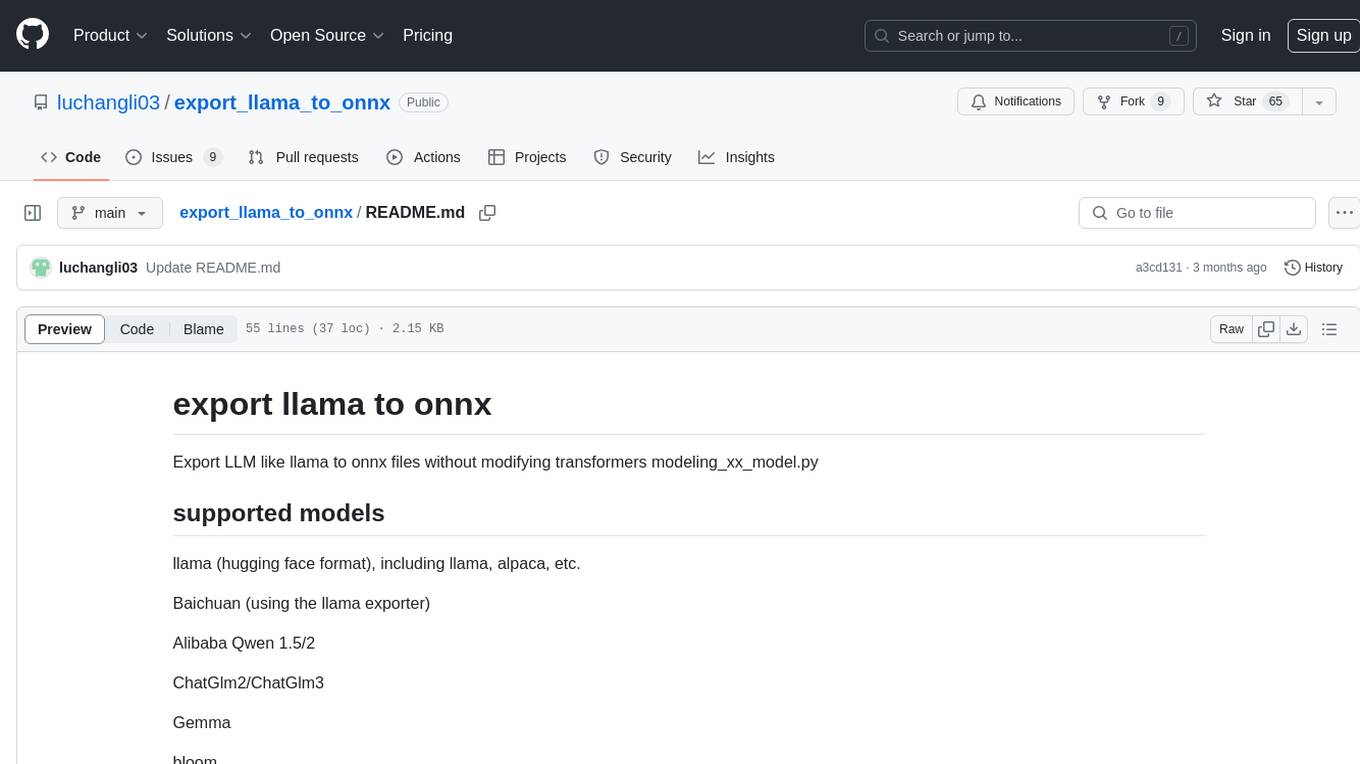Screen dimensions: 1360x764
Task: Open the GitHub homepage logo
Action: click(x=33, y=35)
